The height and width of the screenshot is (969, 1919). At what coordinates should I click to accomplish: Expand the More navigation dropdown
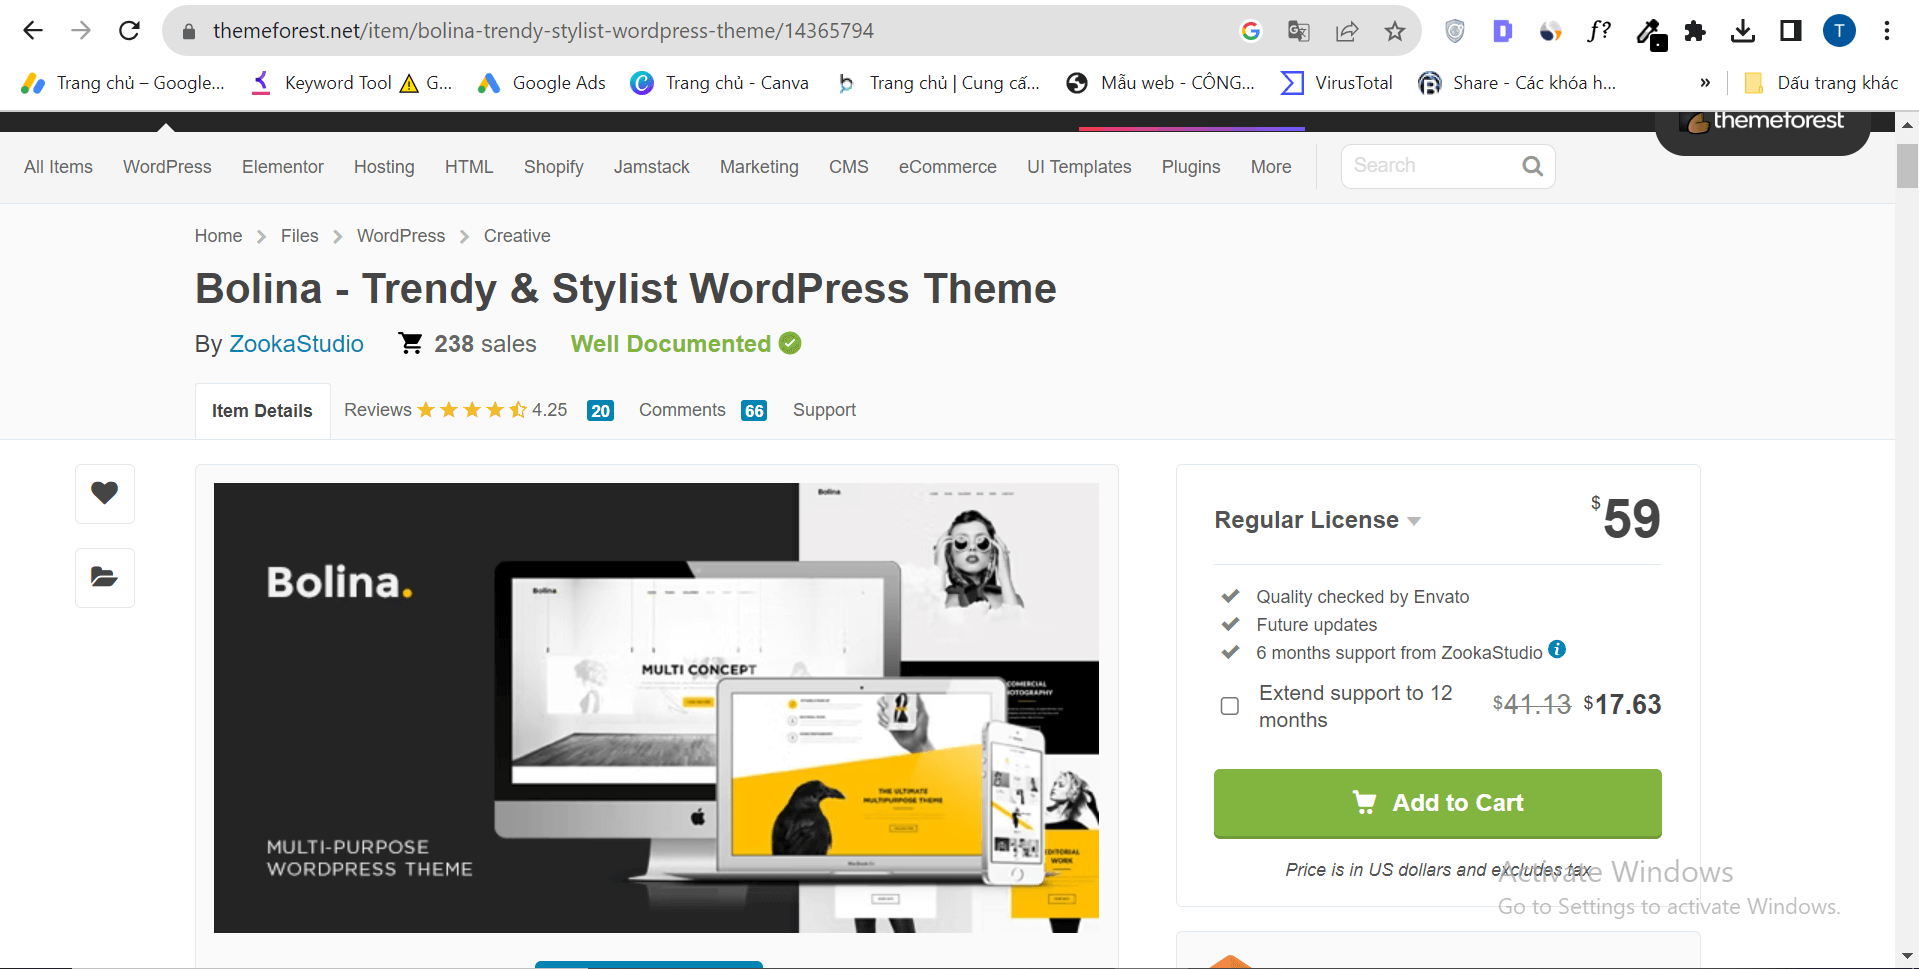coord(1271,166)
